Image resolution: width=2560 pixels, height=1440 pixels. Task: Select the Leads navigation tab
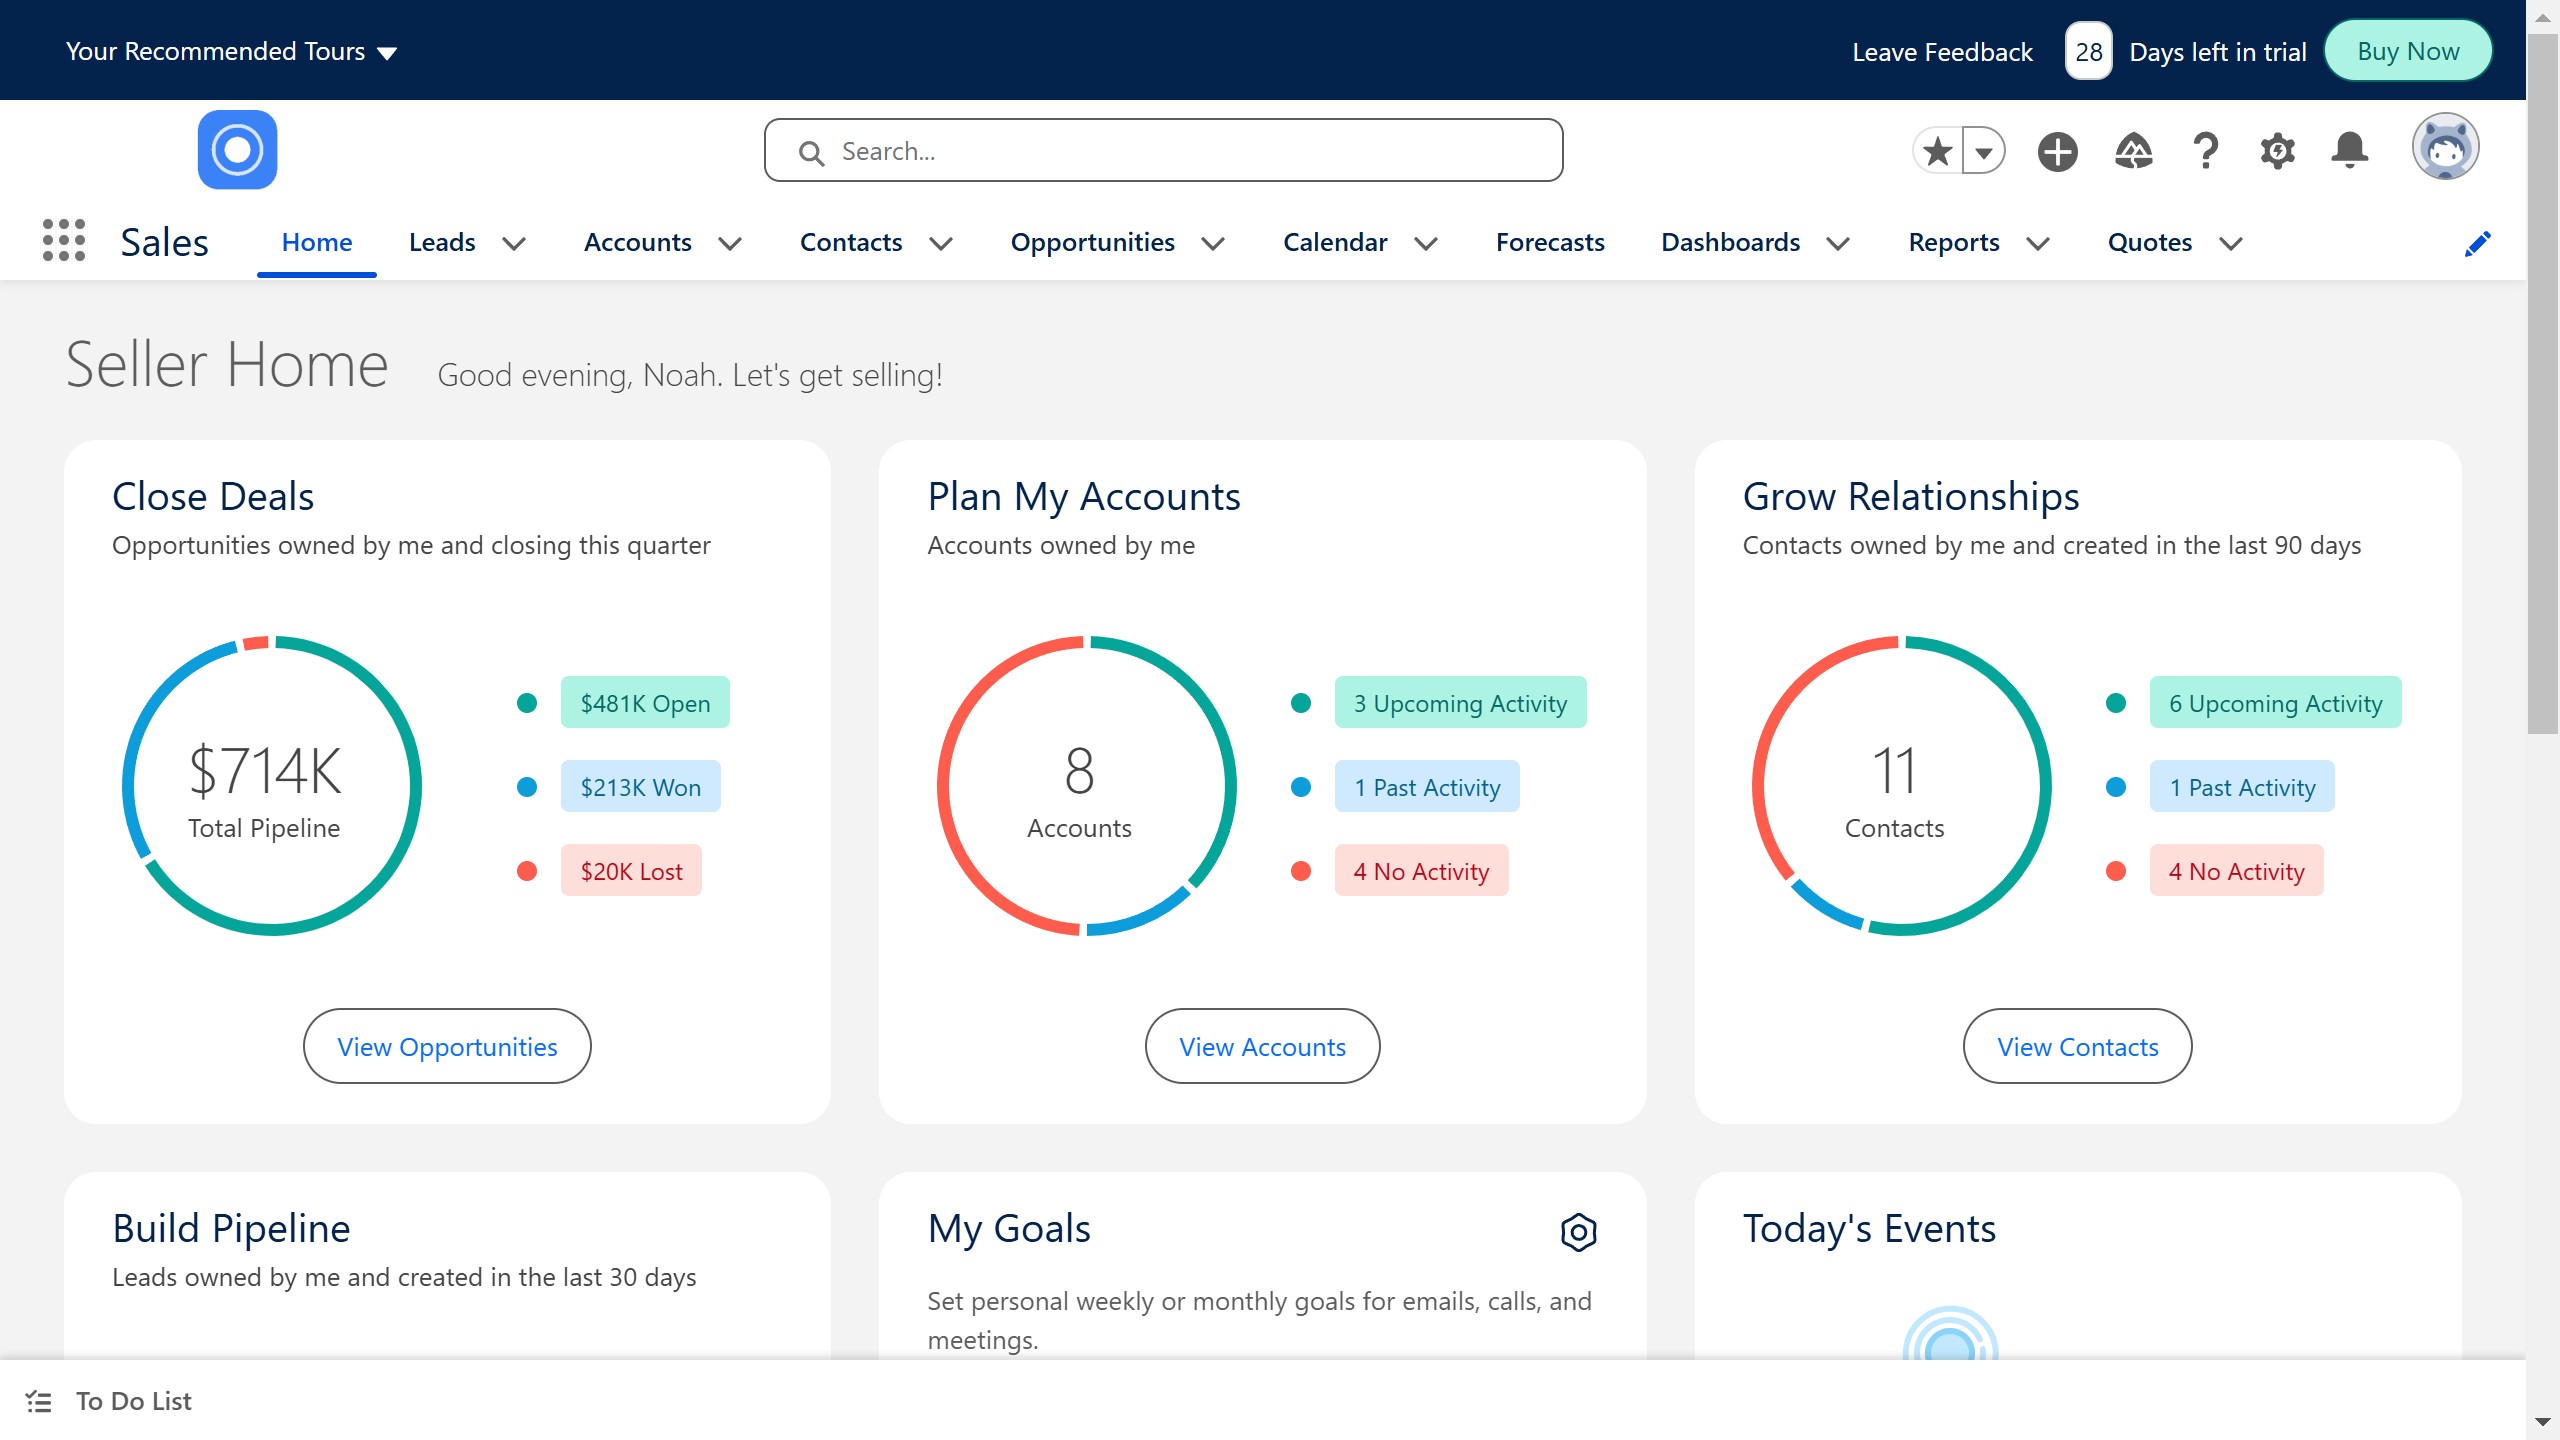[x=441, y=242]
